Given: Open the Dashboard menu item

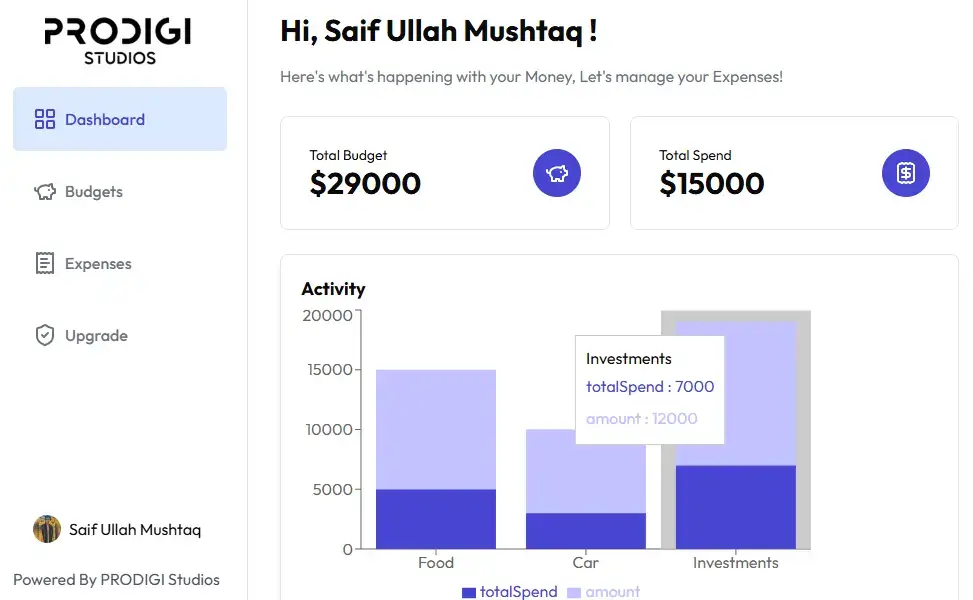Looking at the screenshot, I should pyautogui.click(x=120, y=119).
